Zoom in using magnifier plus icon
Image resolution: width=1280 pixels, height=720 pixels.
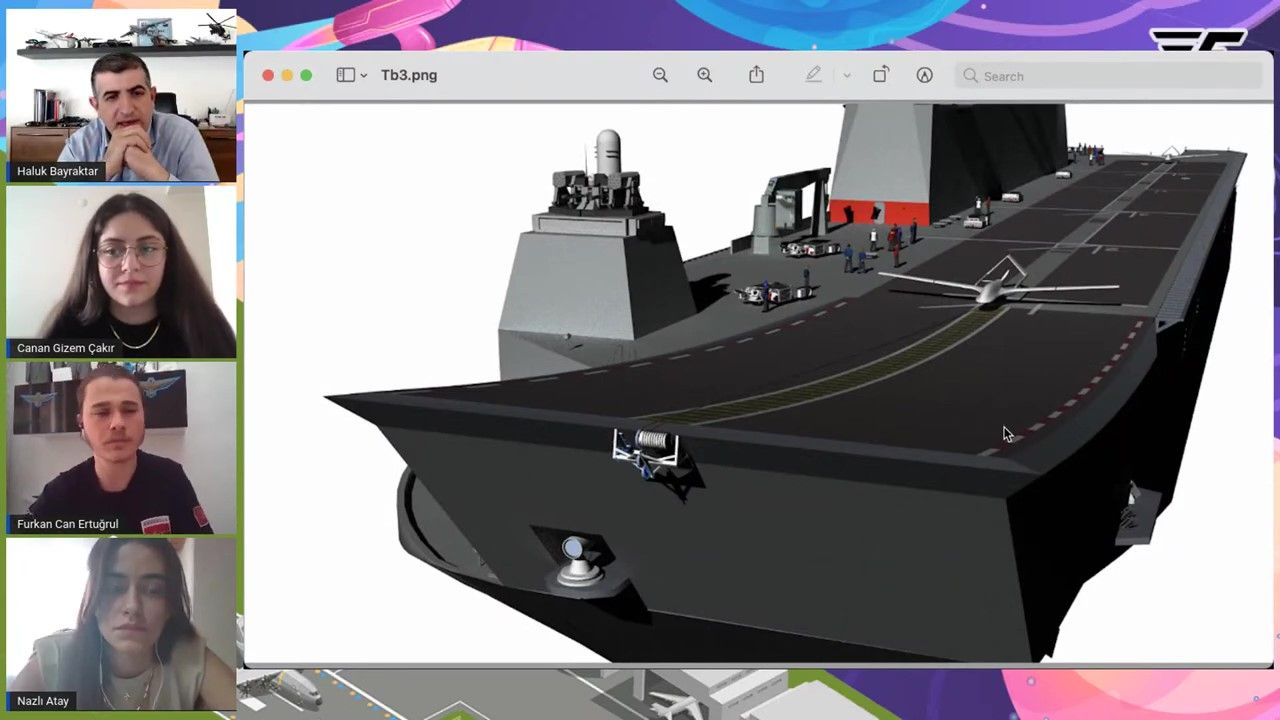(x=705, y=75)
